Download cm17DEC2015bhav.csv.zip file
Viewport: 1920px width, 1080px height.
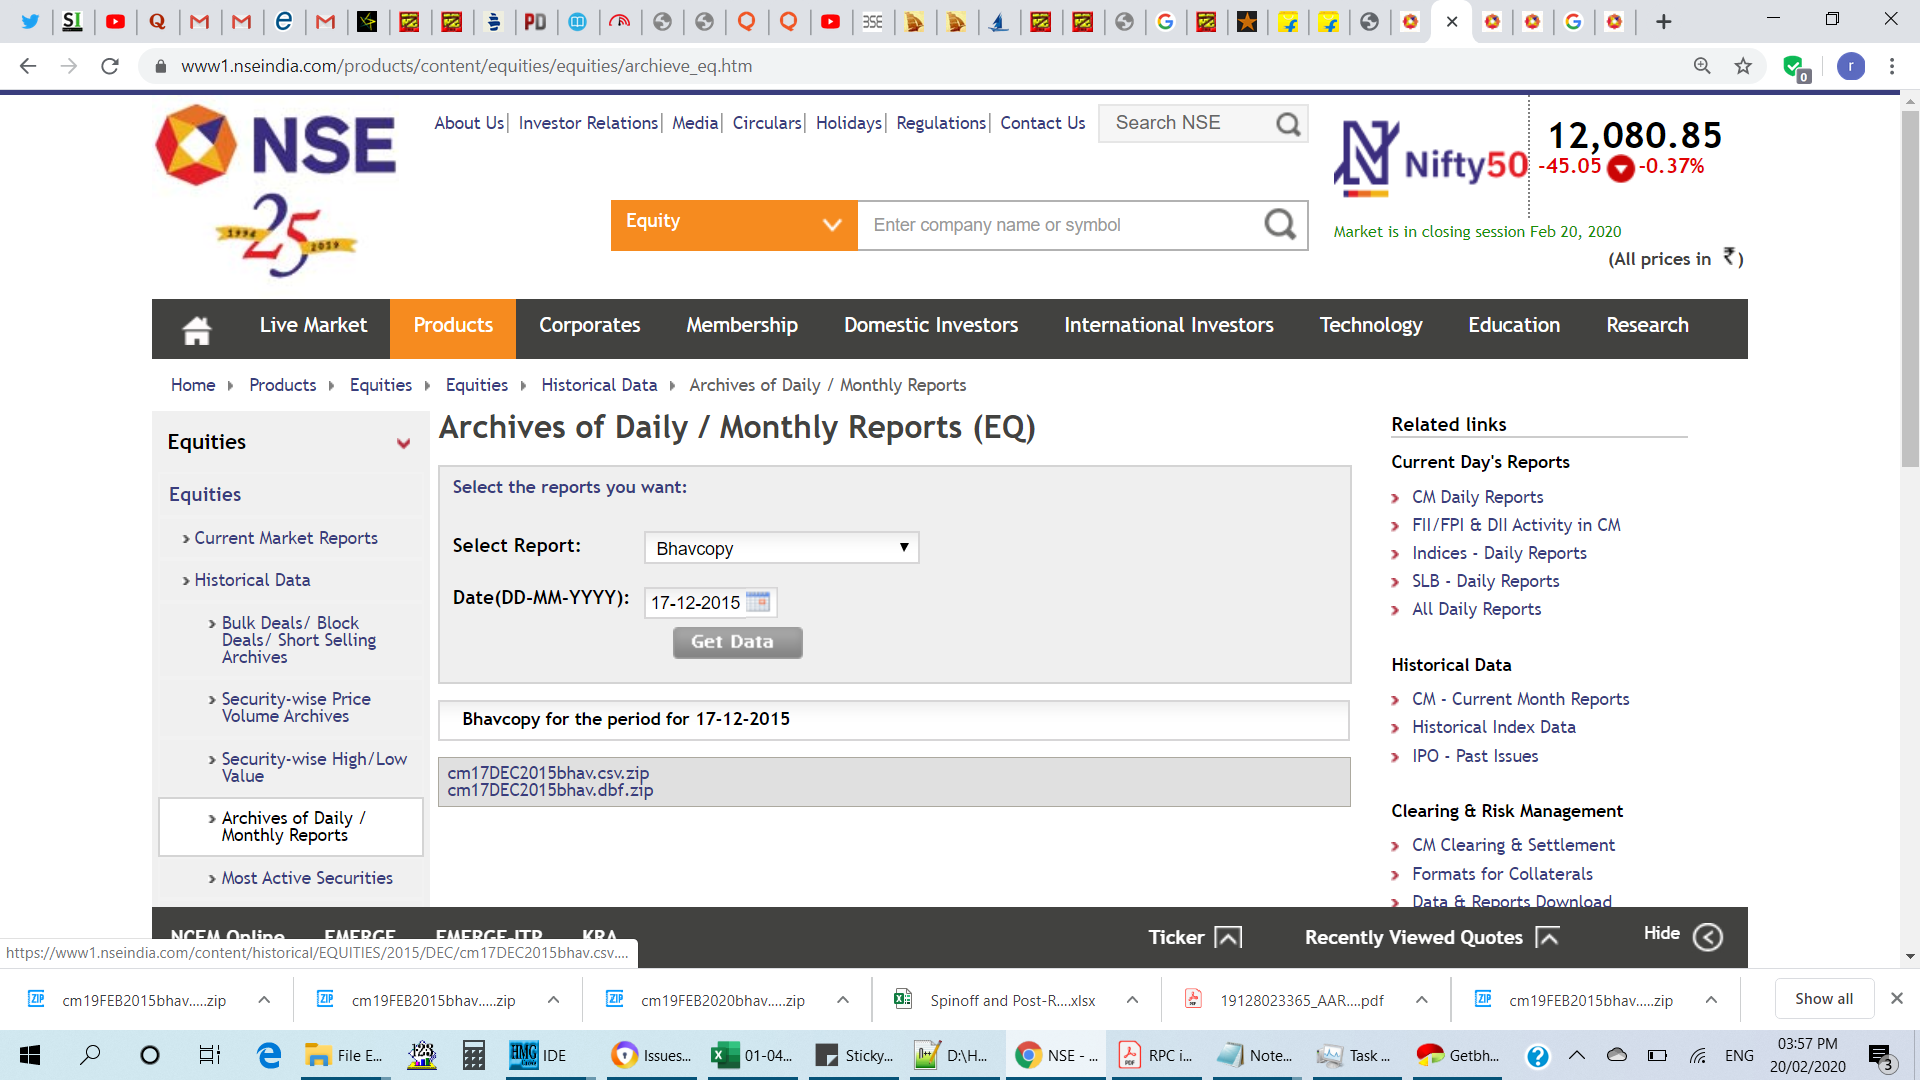click(x=548, y=773)
